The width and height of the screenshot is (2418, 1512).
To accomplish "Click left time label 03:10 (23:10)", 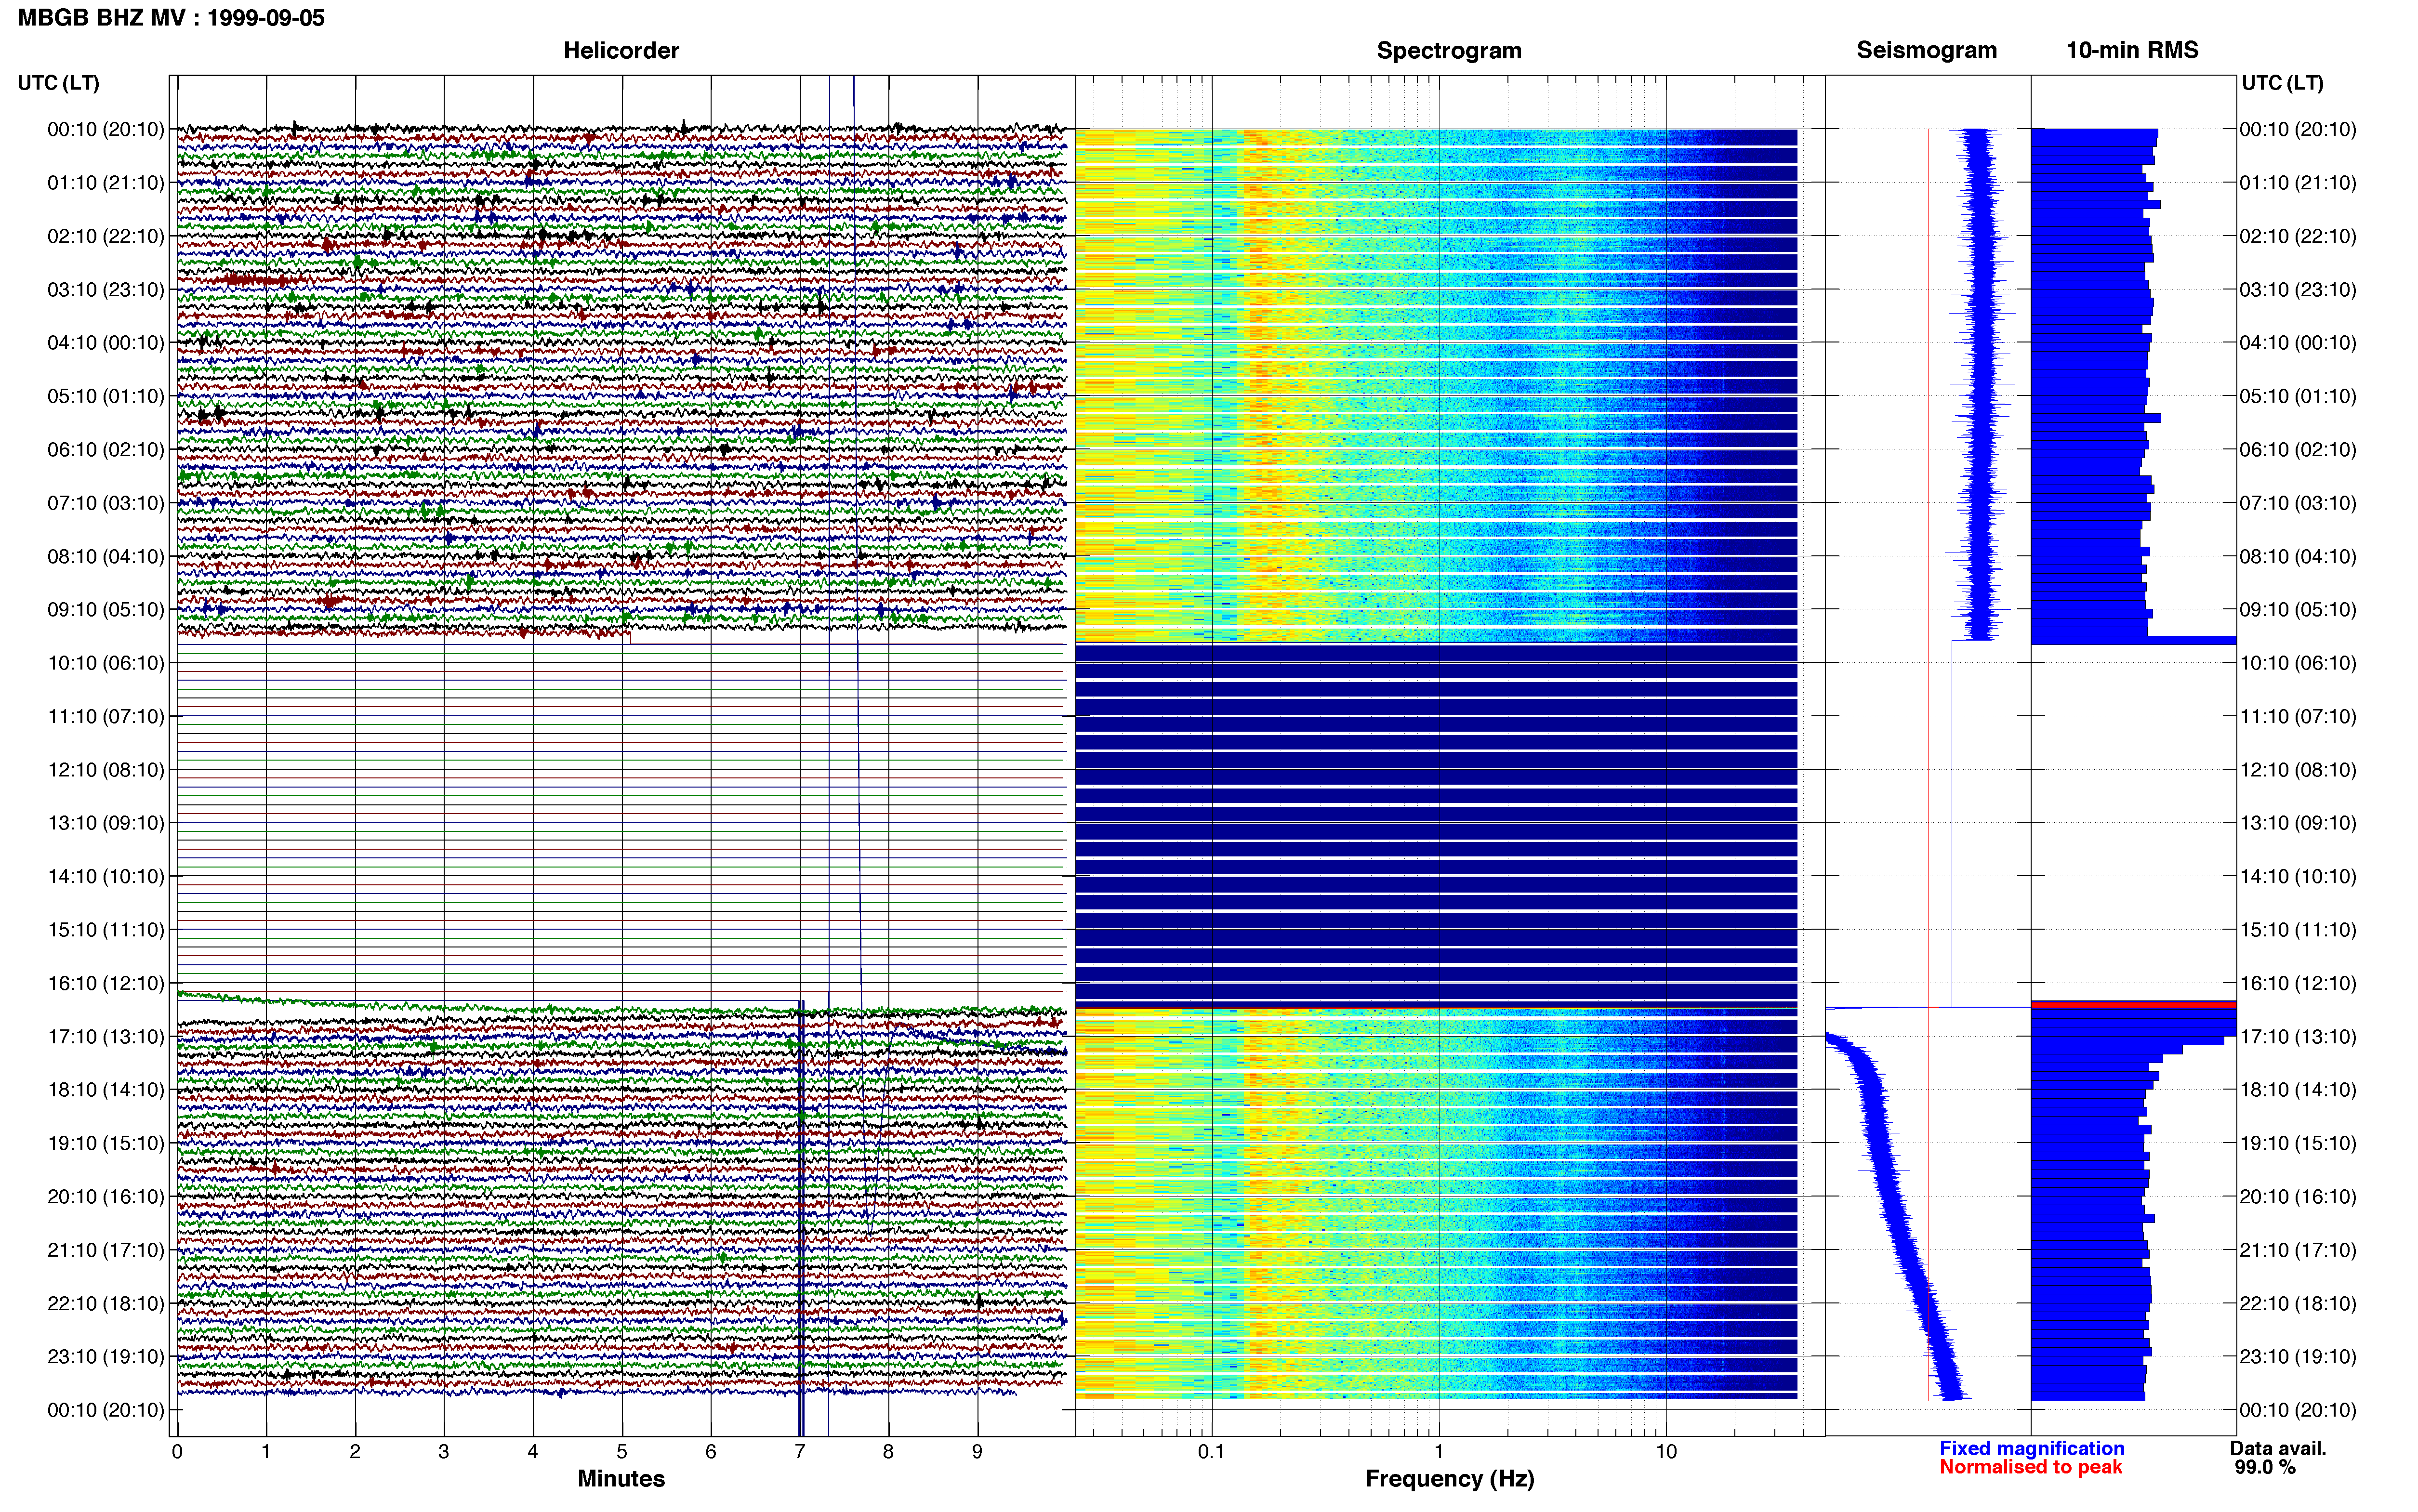I will coord(106,290).
